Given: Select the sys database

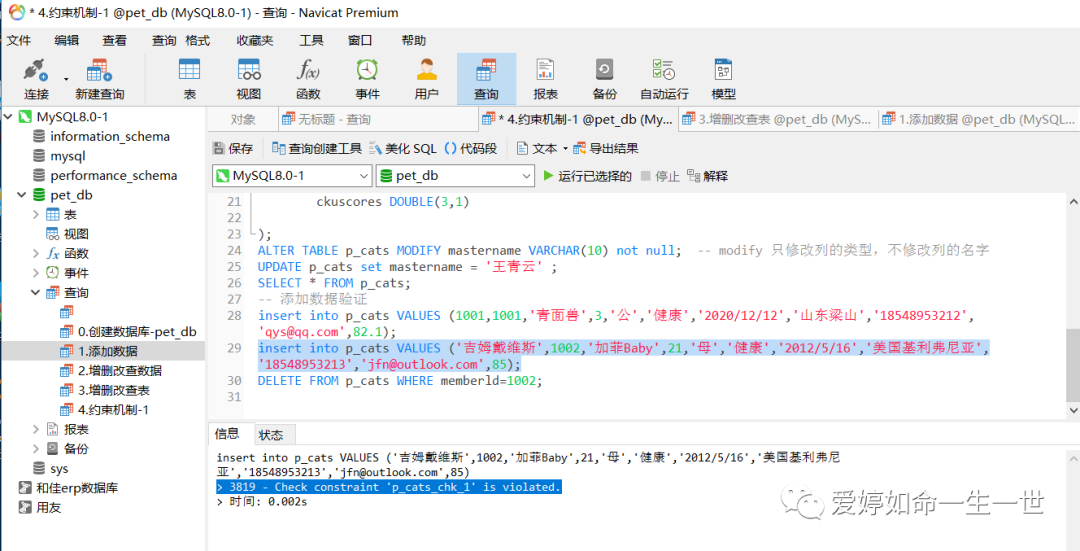Looking at the screenshot, I should coord(59,468).
